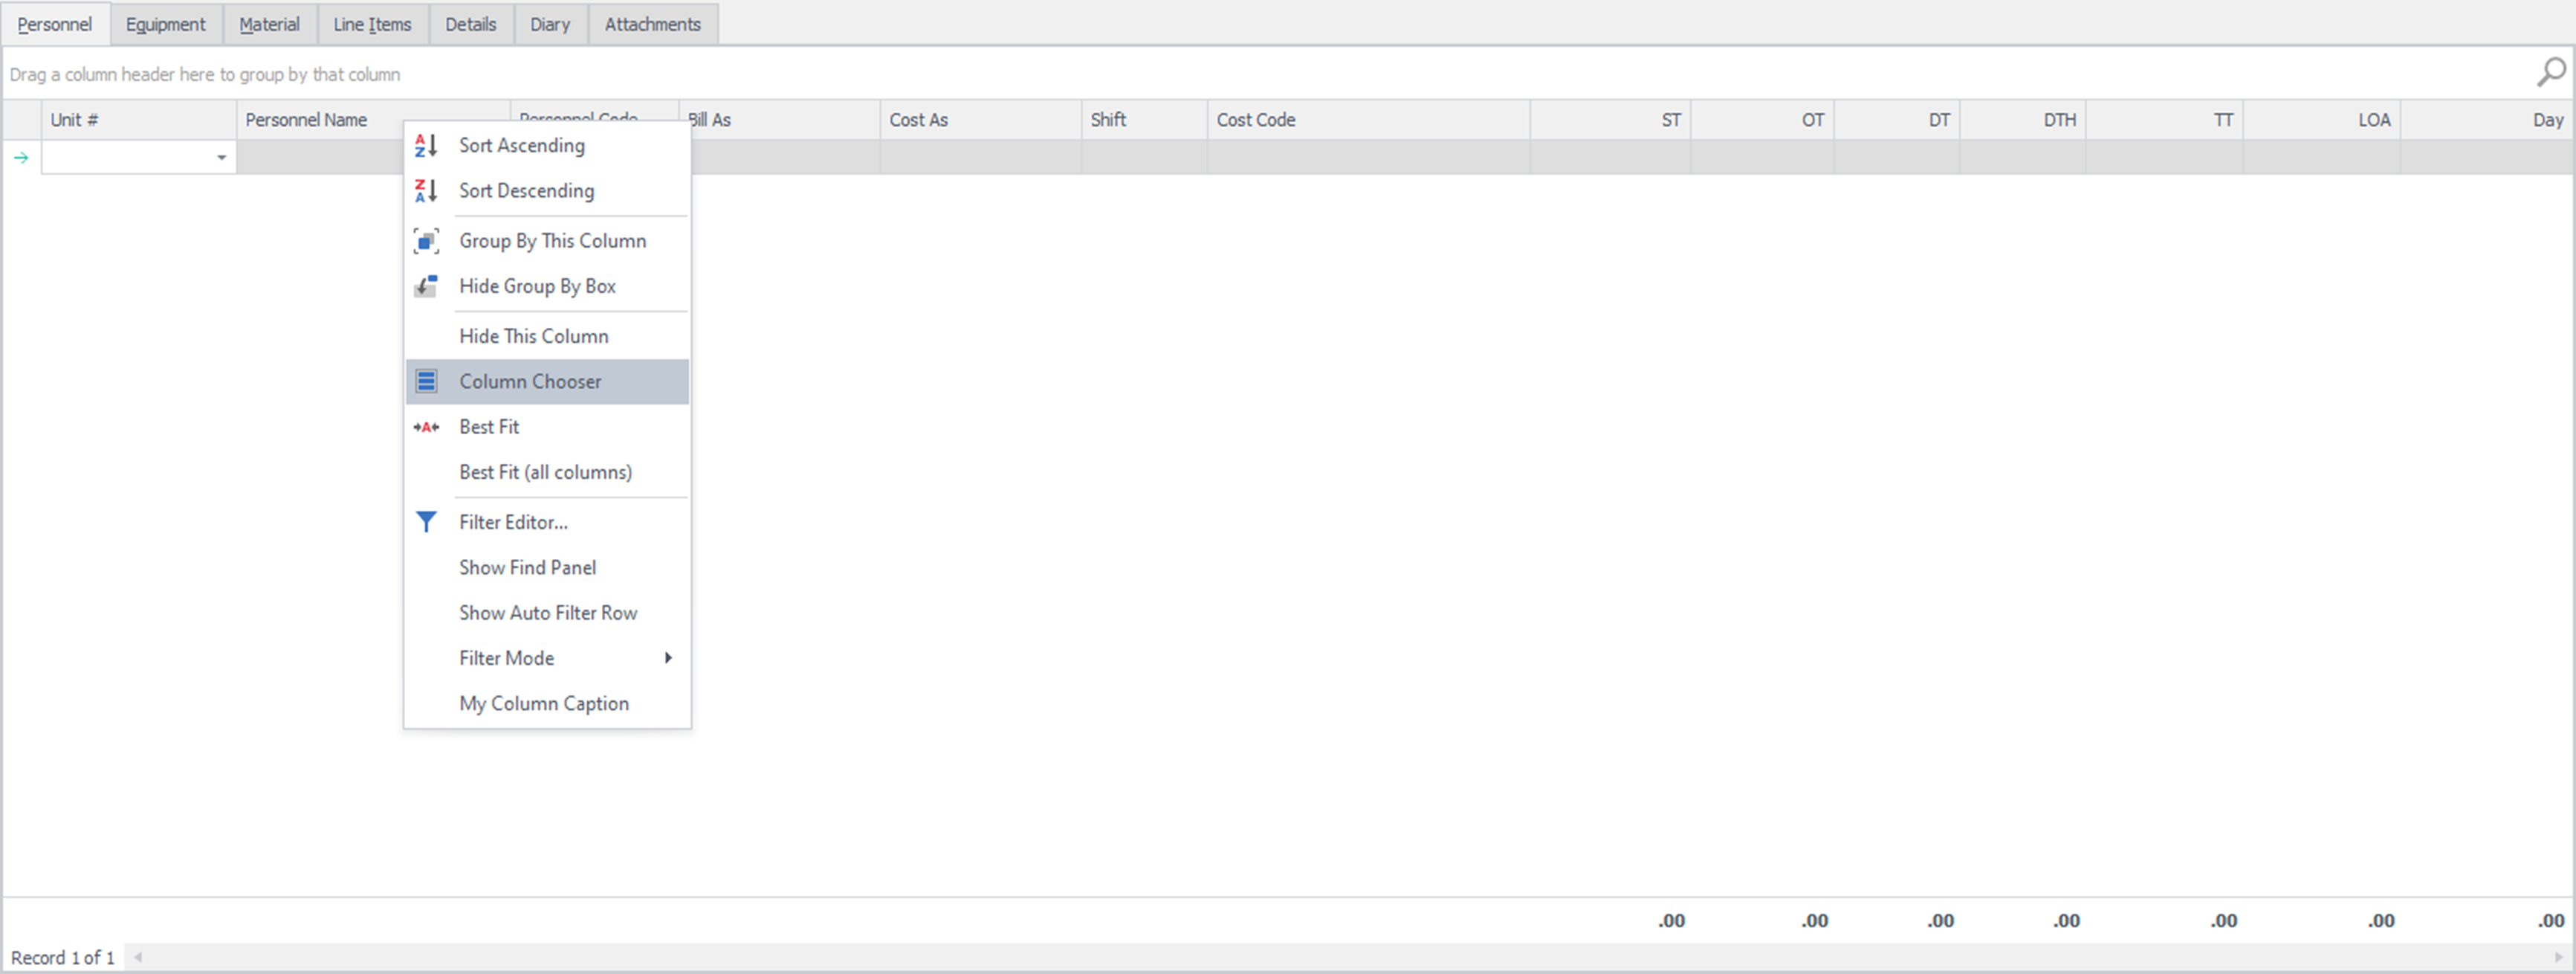The width and height of the screenshot is (2576, 974).
Task: Click the Column Chooser icon
Action: pyautogui.click(x=426, y=382)
